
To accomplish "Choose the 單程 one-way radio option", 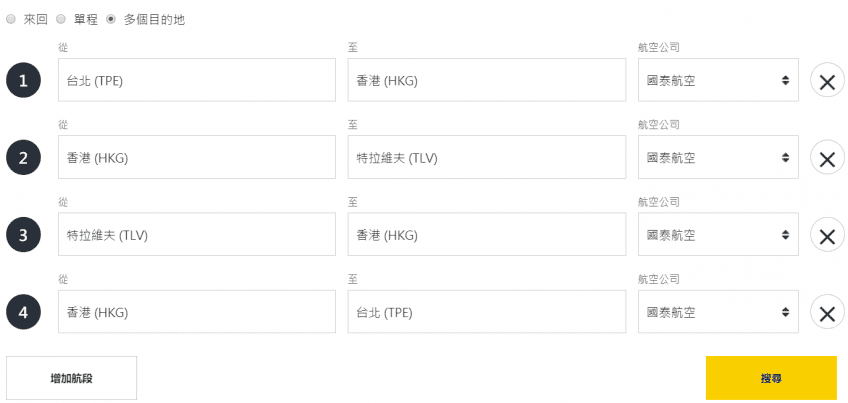I will tap(61, 19).
